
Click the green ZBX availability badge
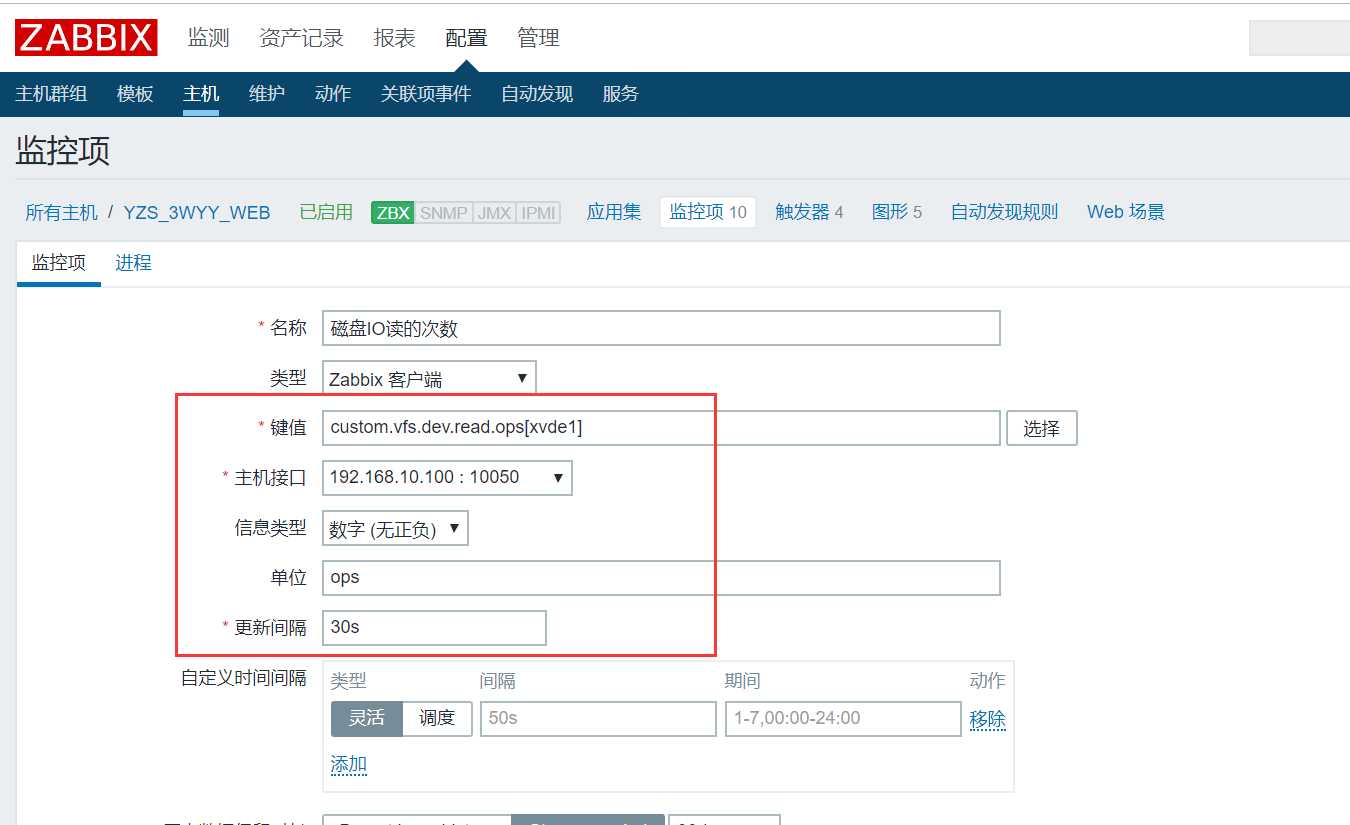pyautogui.click(x=392, y=212)
